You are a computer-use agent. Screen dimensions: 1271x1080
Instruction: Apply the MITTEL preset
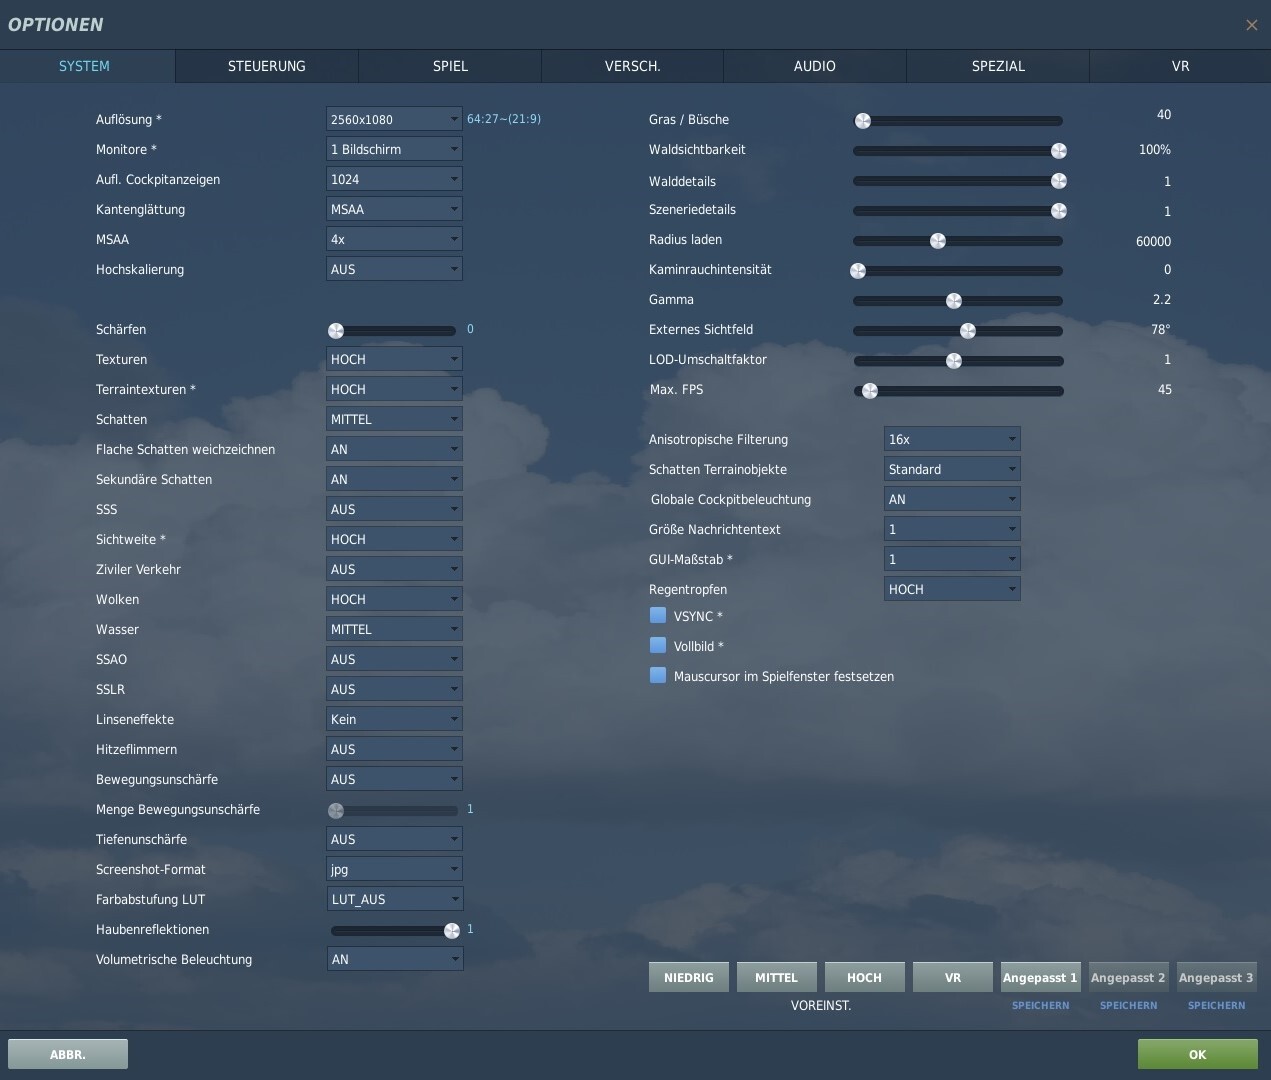(x=777, y=977)
